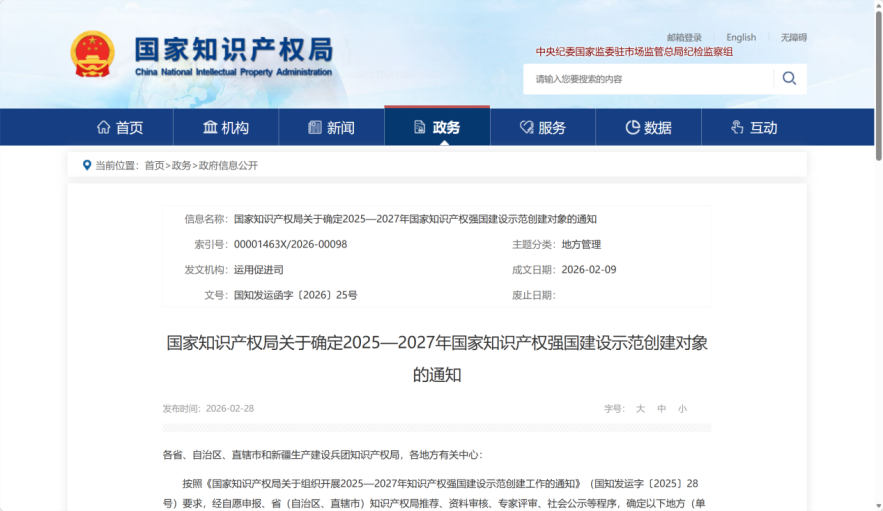Viewport: 883px width, 511px height.
Task: Click the location pin icon in breadcrumb
Action: 86,165
